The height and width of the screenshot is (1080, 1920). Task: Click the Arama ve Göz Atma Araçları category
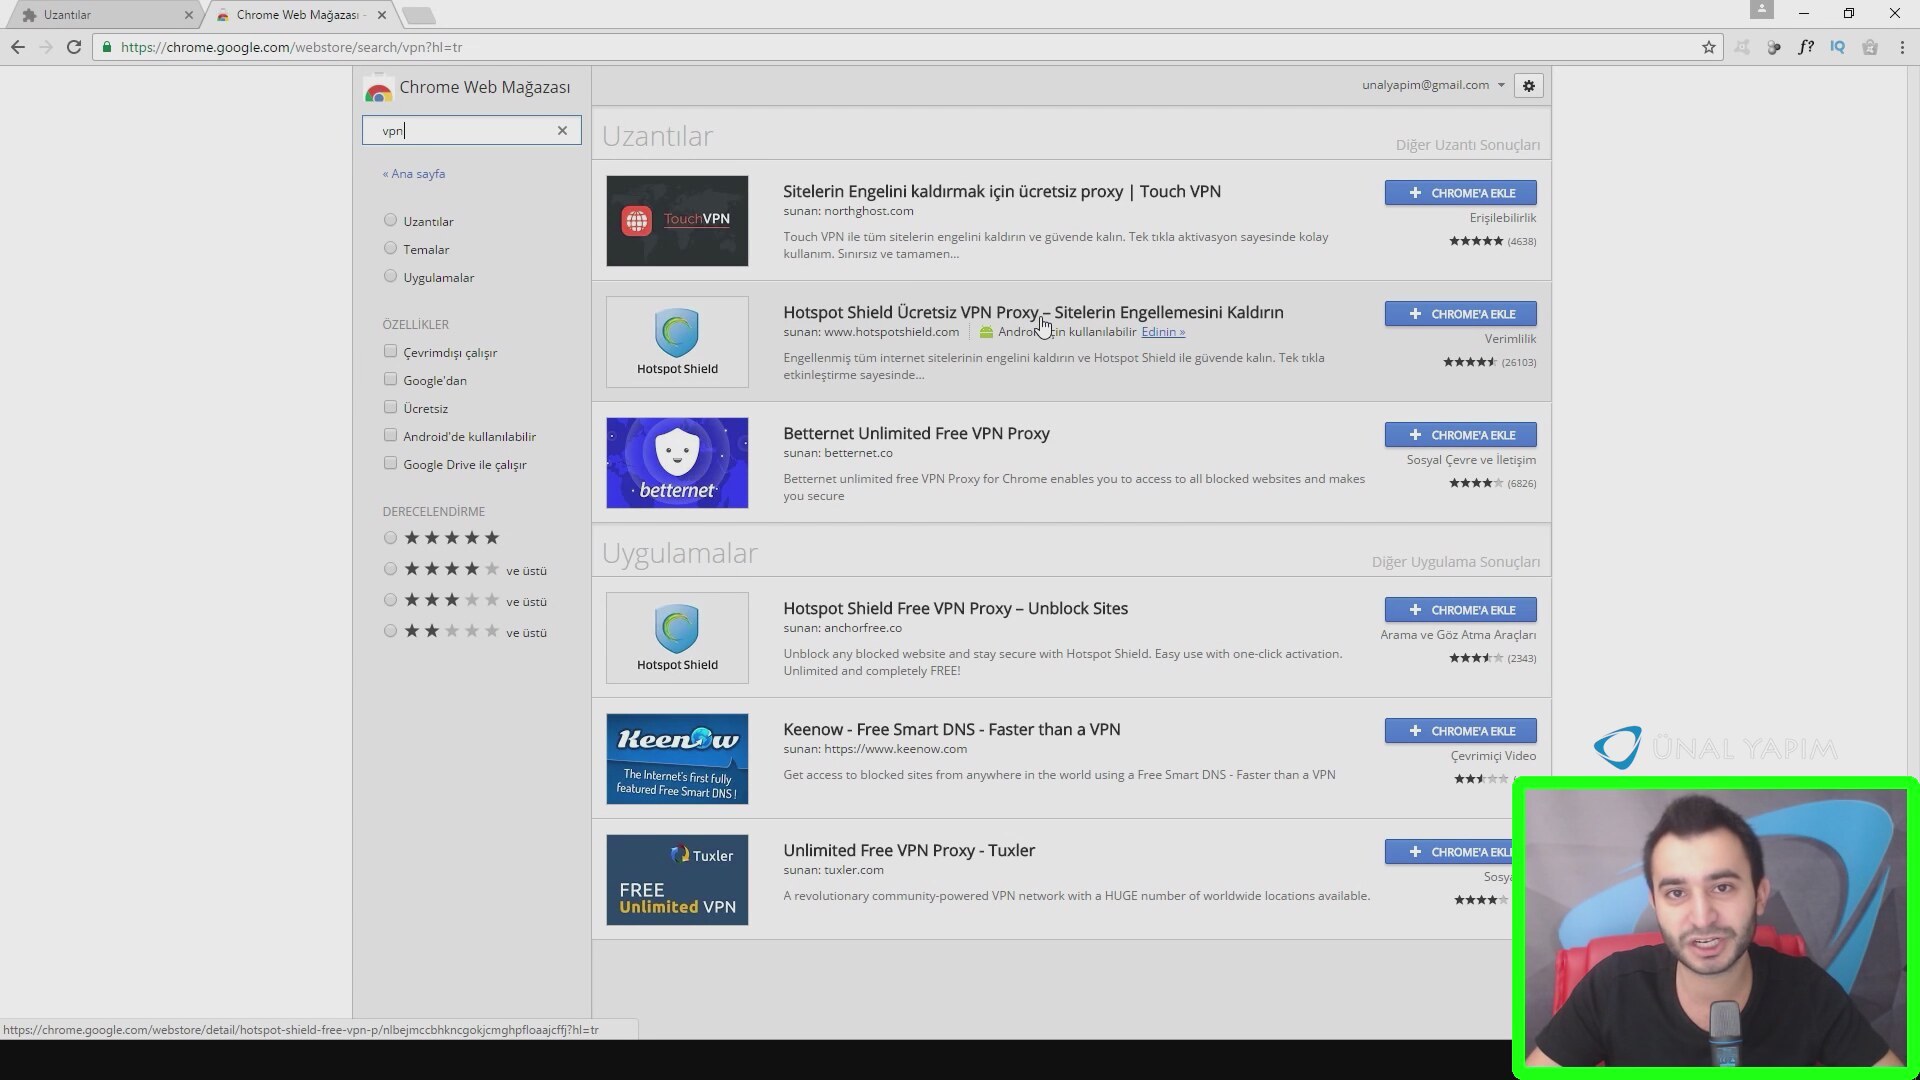point(1458,635)
